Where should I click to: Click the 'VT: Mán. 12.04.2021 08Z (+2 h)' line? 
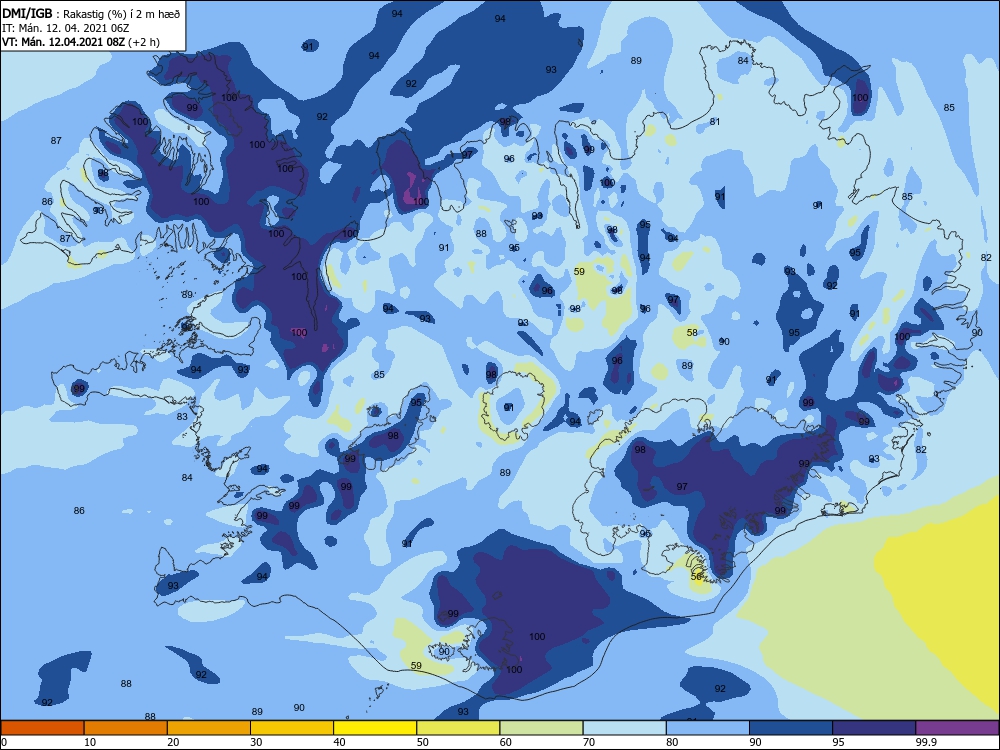pos(81,42)
